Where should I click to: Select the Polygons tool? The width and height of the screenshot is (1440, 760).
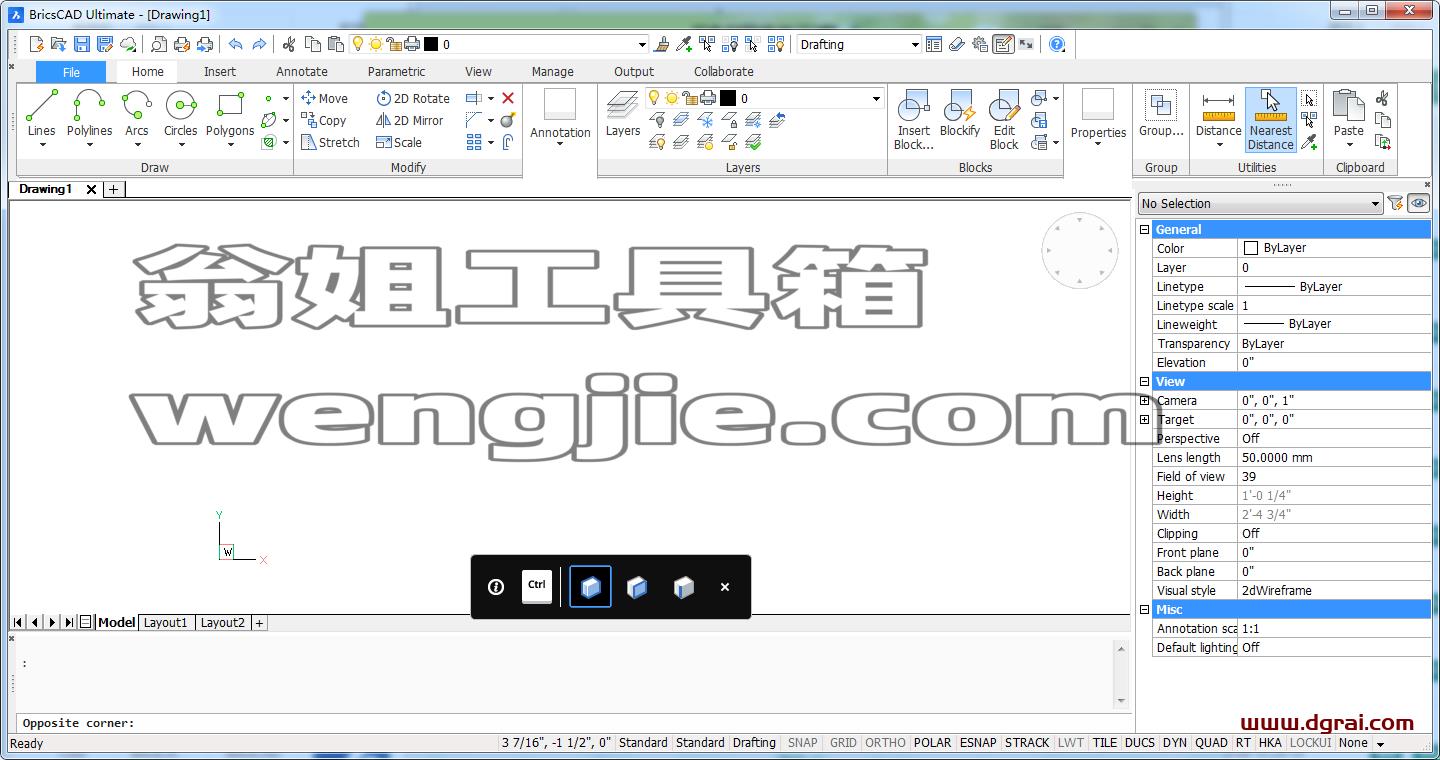(230, 112)
